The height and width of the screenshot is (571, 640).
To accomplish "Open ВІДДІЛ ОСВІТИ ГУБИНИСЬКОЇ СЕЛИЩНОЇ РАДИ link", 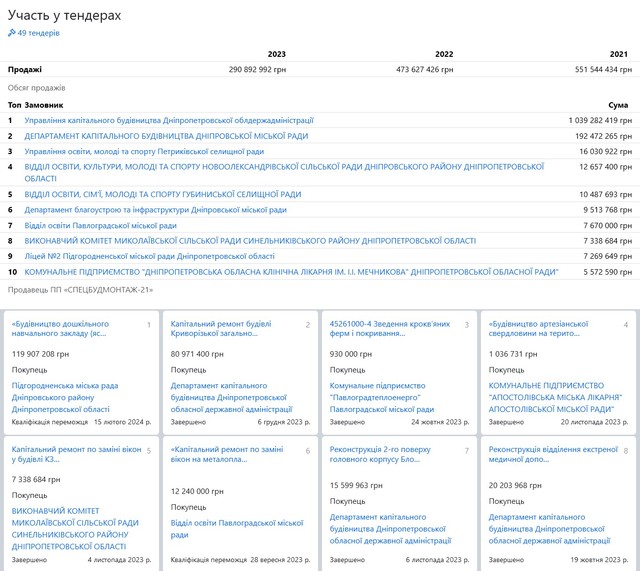I will [163, 194].
